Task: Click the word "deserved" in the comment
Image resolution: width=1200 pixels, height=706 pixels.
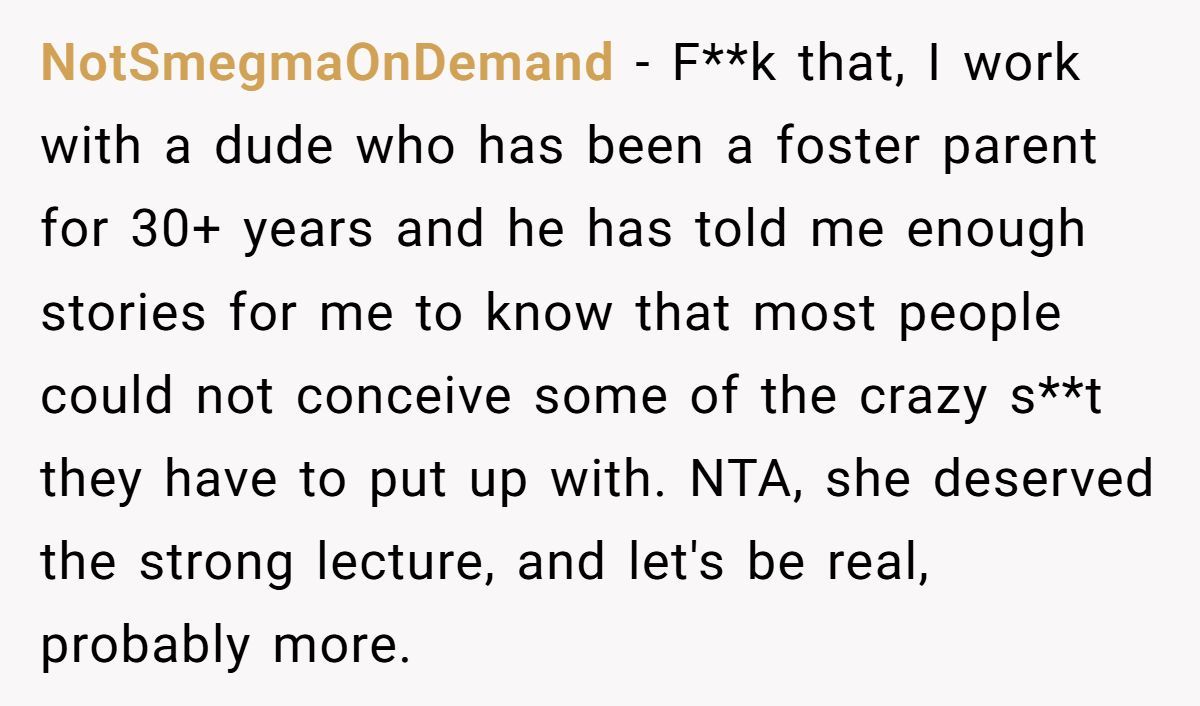Action: [x=1043, y=479]
